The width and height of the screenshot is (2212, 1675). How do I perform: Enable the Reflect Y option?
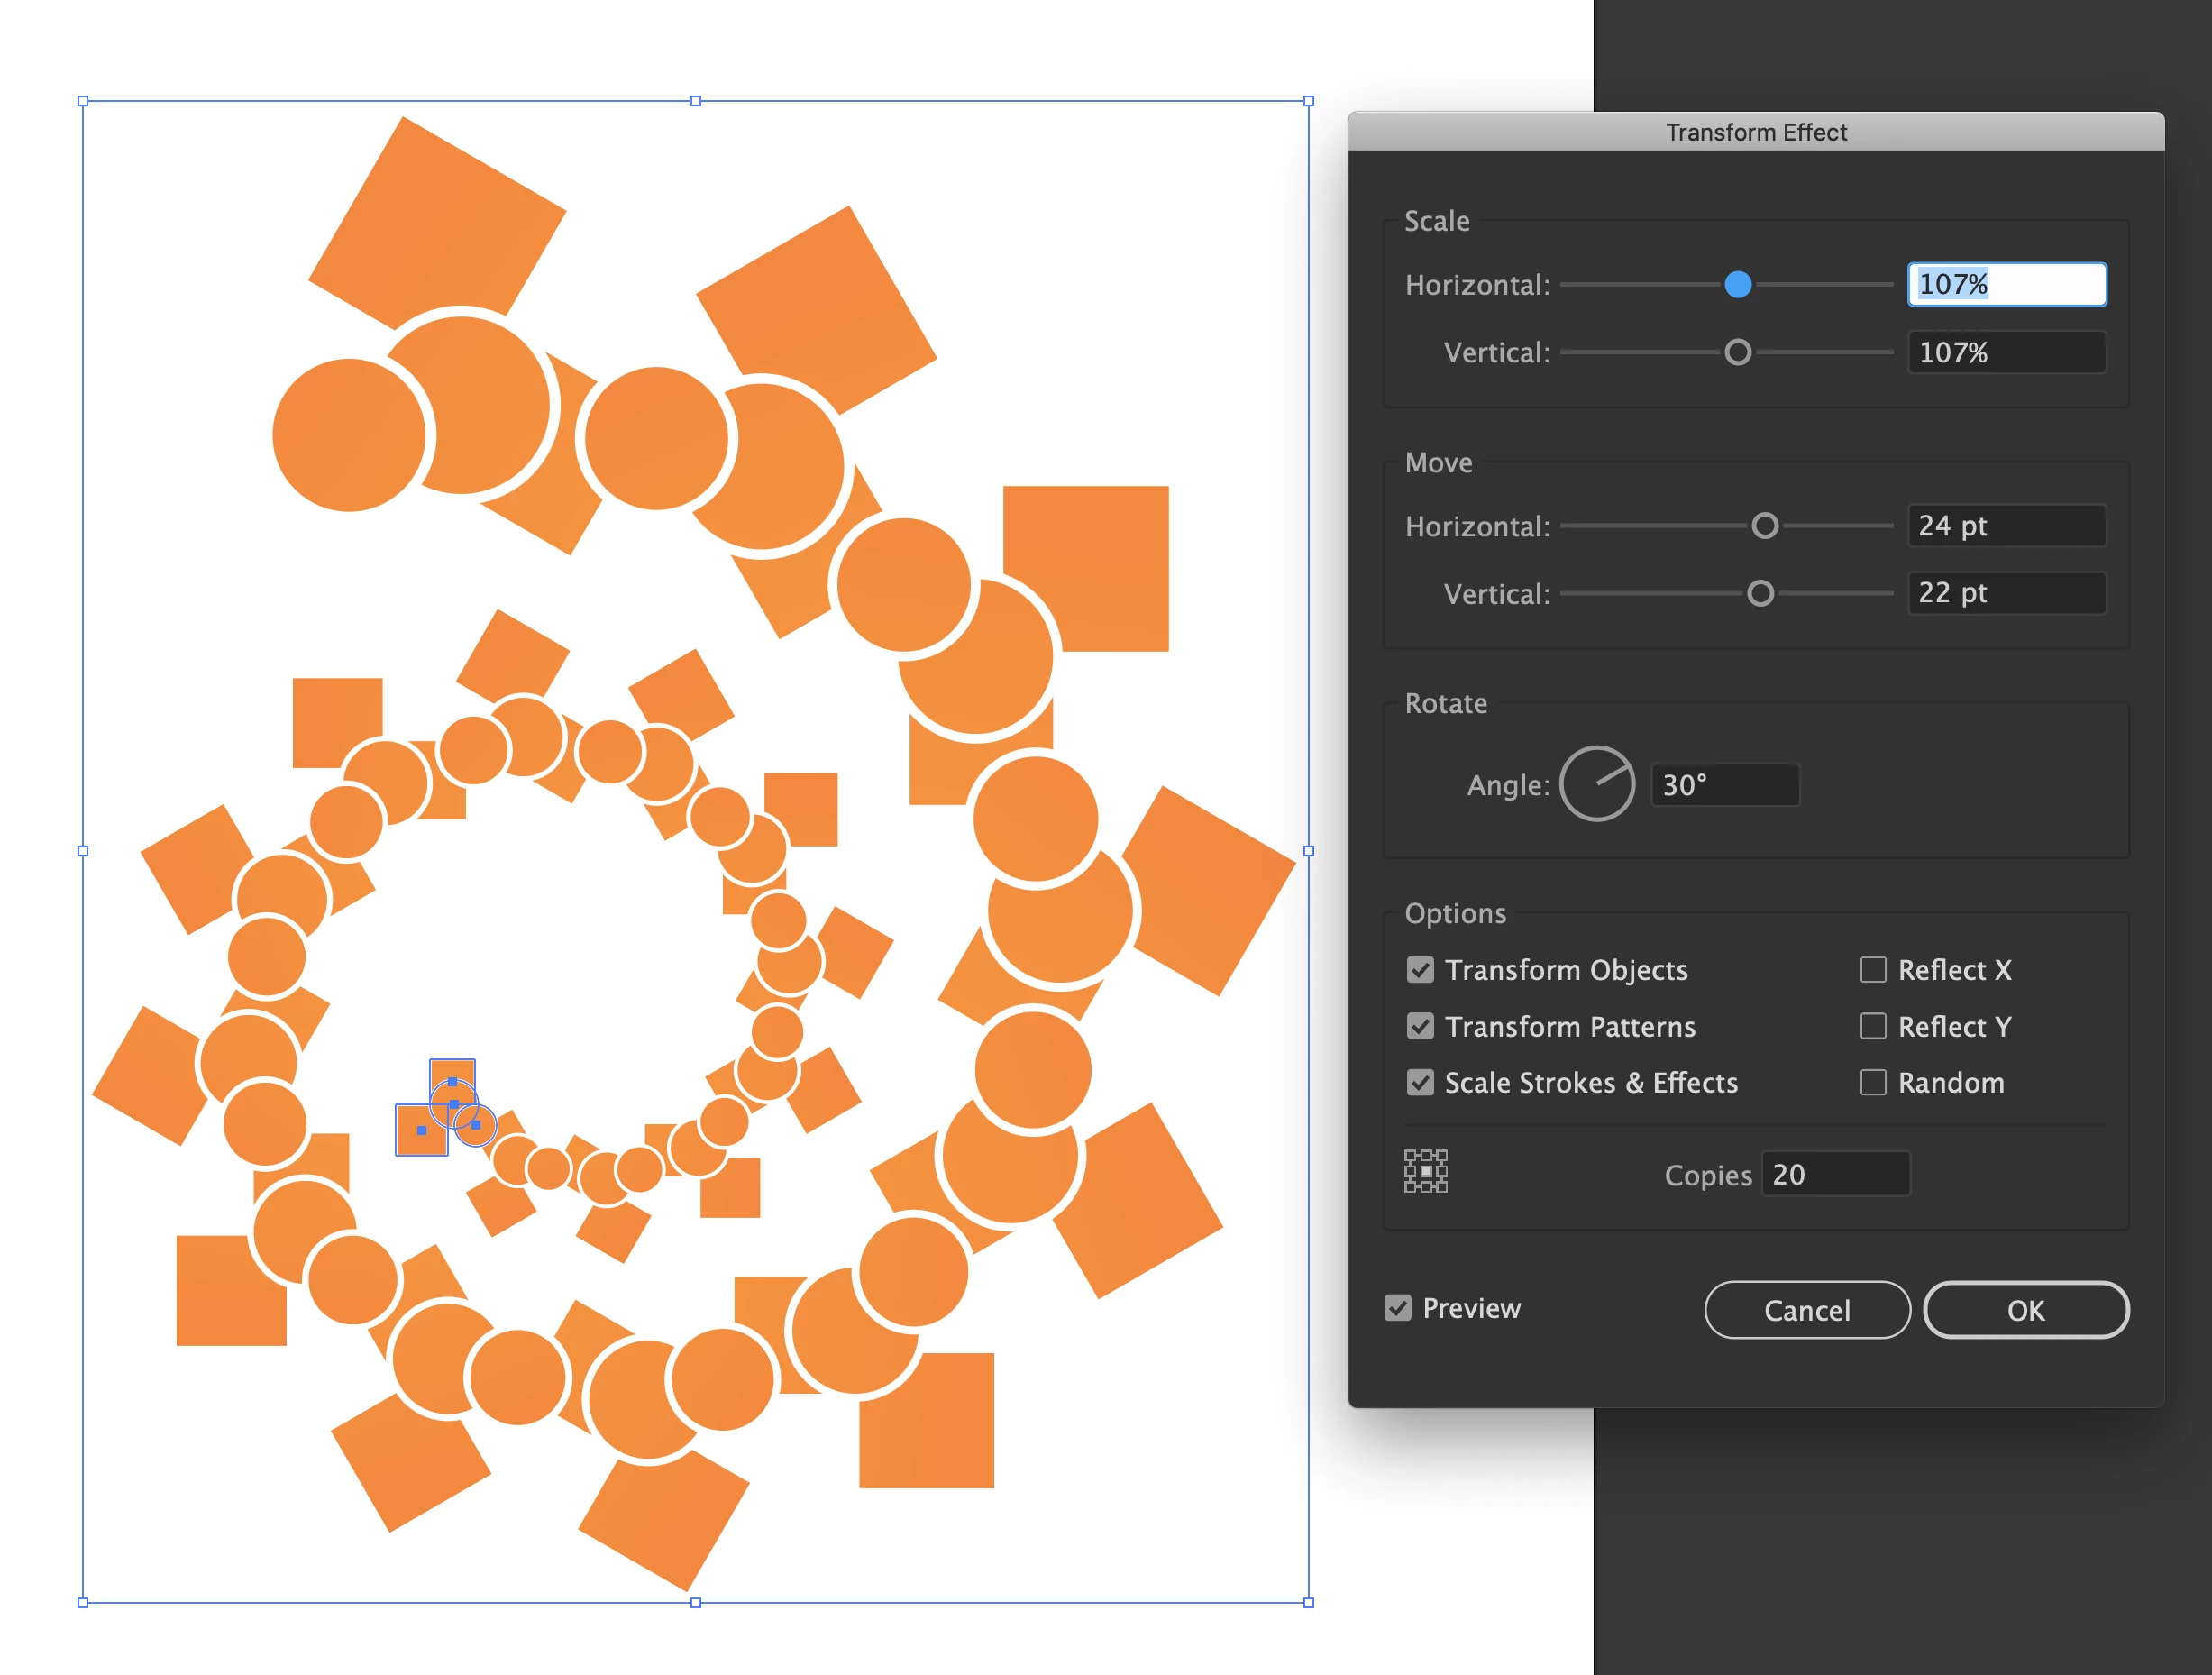tap(1872, 1027)
